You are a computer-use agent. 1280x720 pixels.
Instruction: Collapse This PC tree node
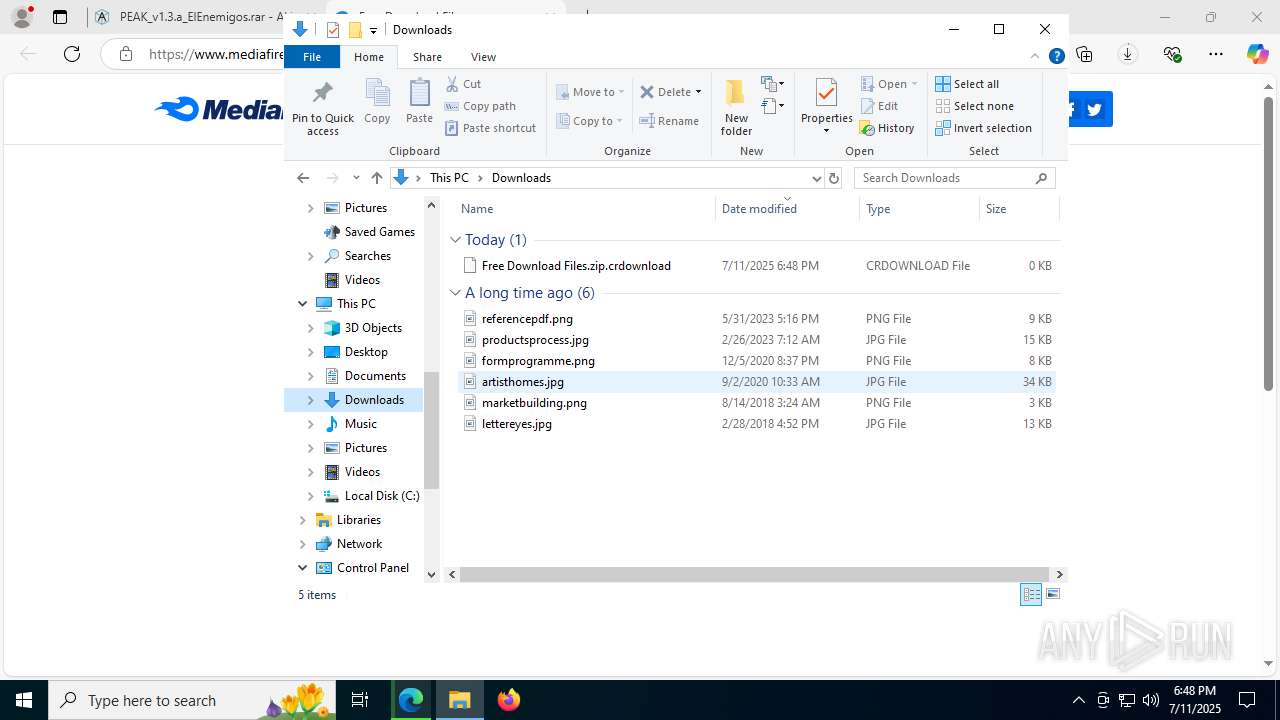click(x=303, y=304)
